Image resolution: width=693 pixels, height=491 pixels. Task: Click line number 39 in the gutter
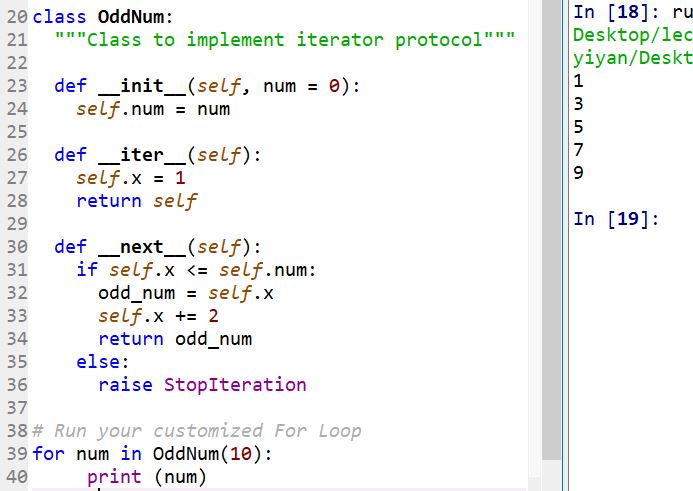click(x=15, y=454)
